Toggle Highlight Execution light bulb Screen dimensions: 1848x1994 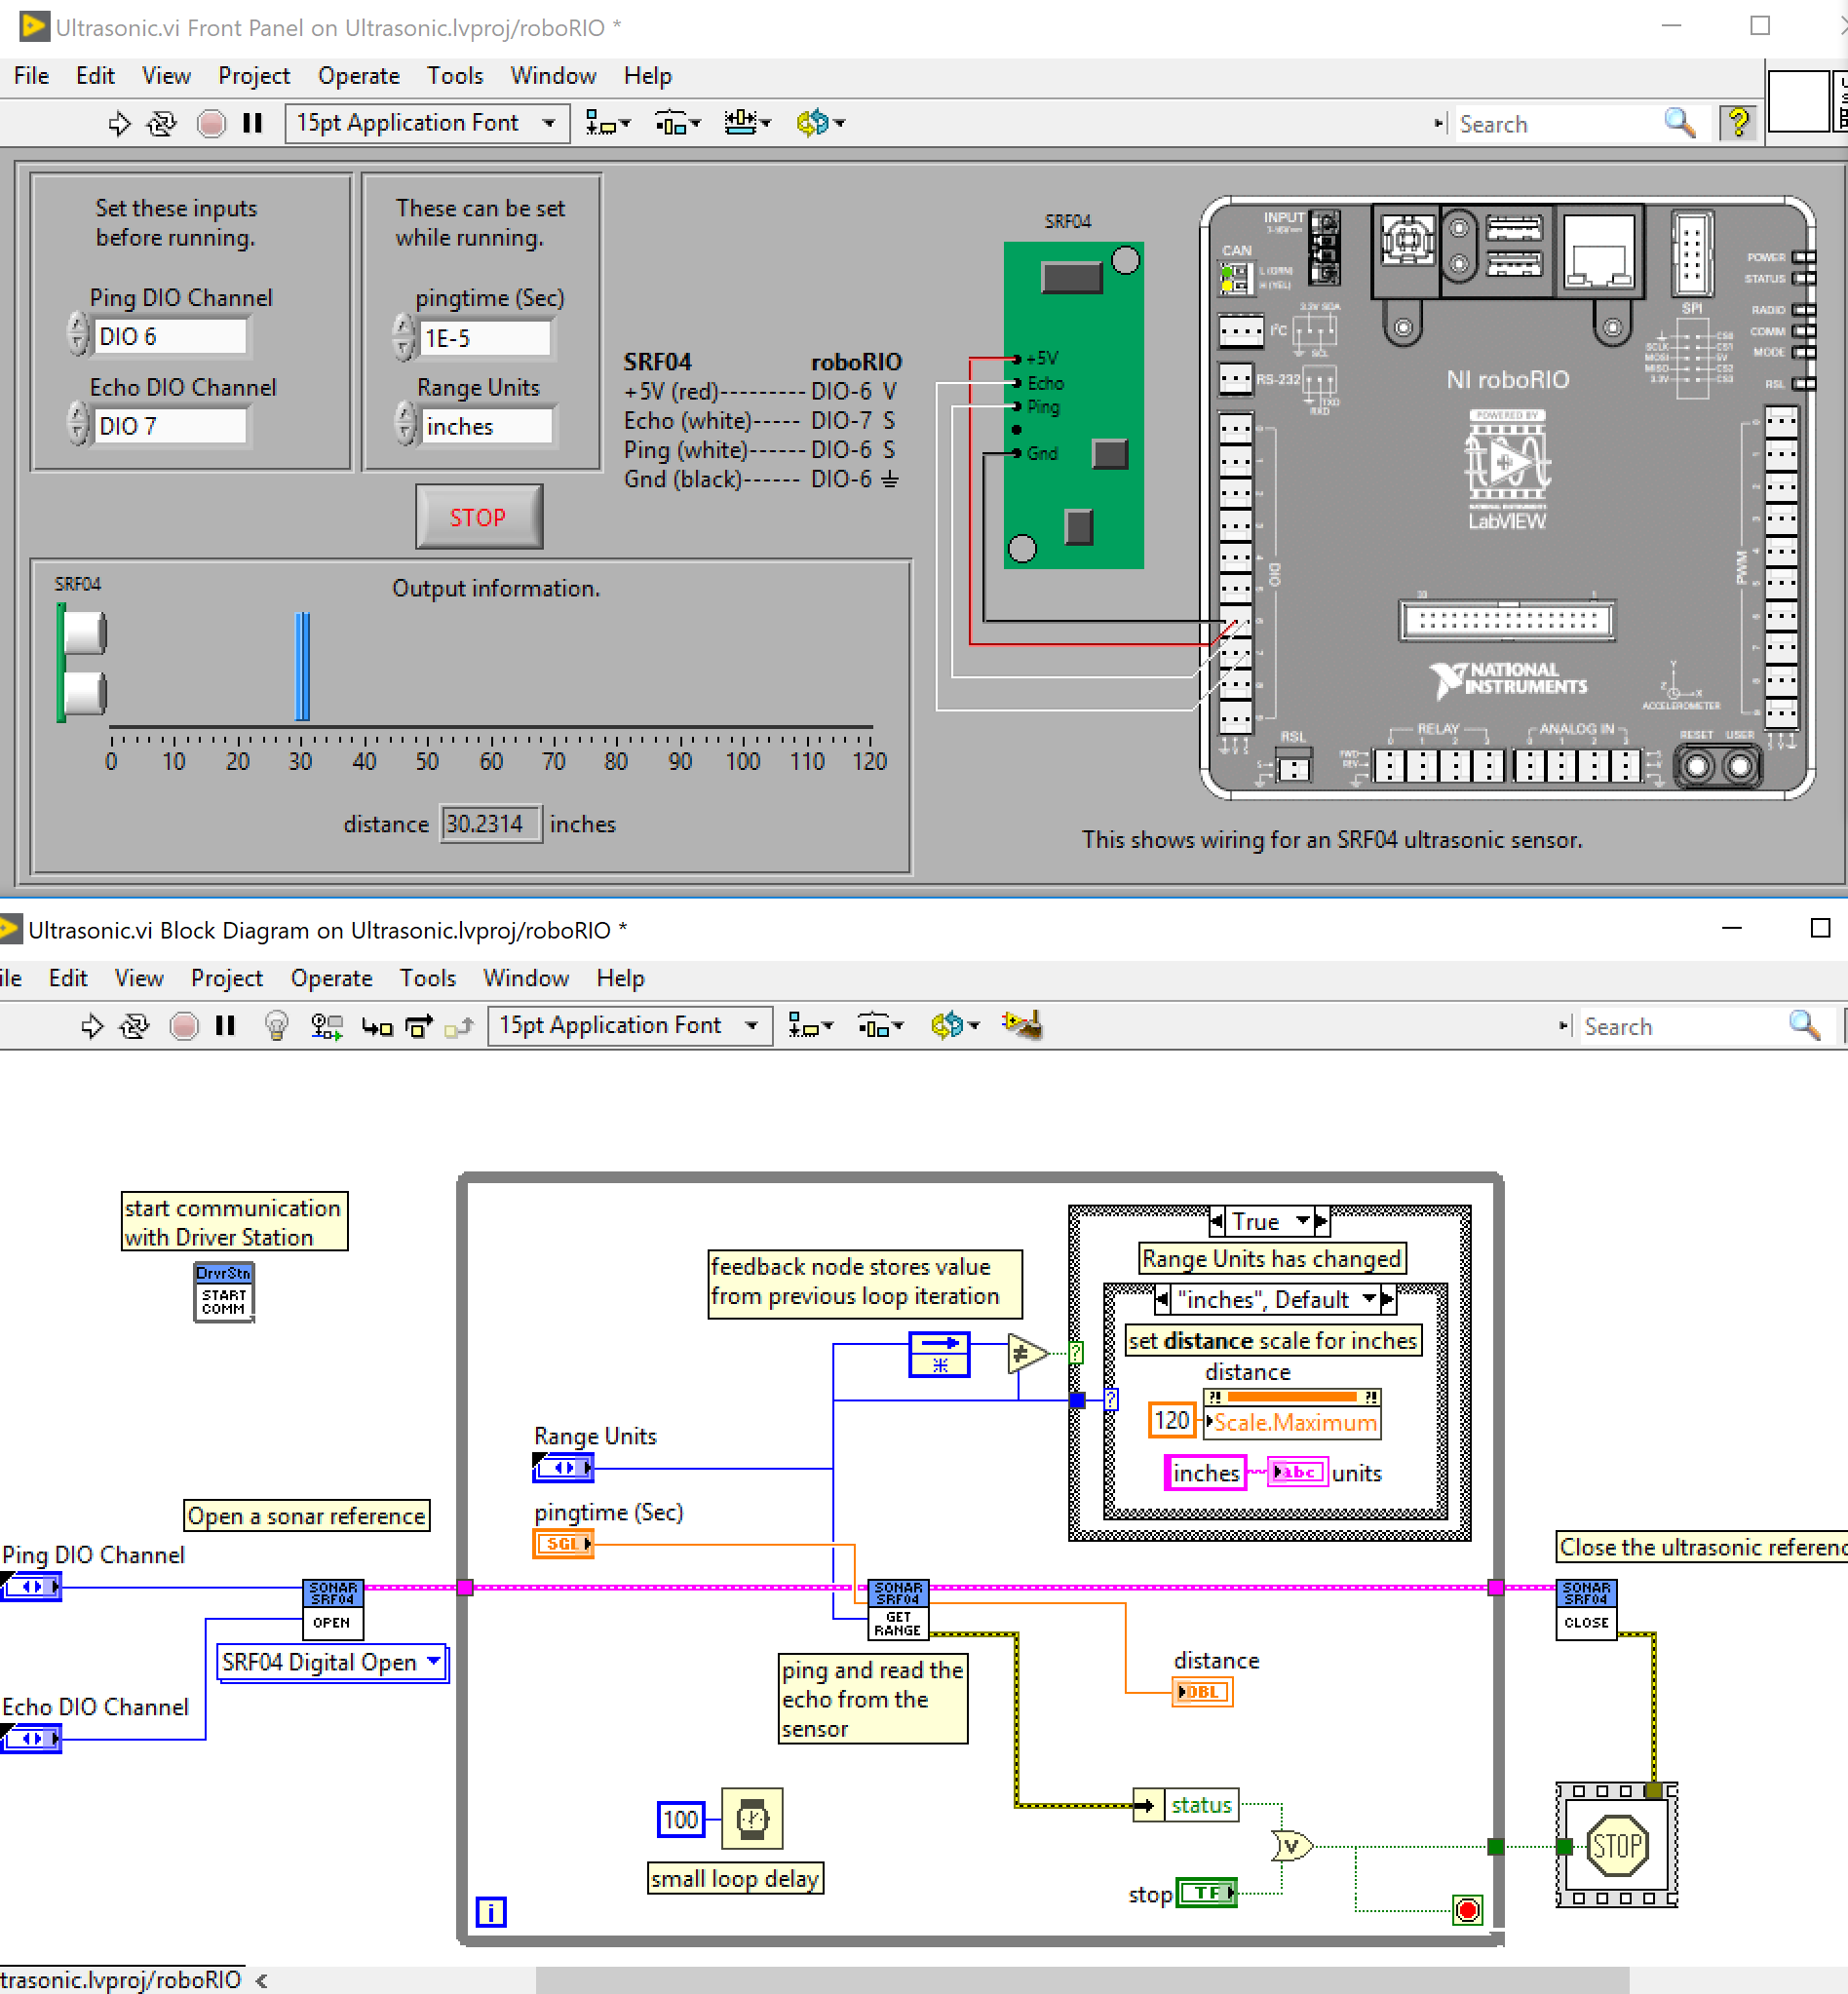coord(277,1026)
